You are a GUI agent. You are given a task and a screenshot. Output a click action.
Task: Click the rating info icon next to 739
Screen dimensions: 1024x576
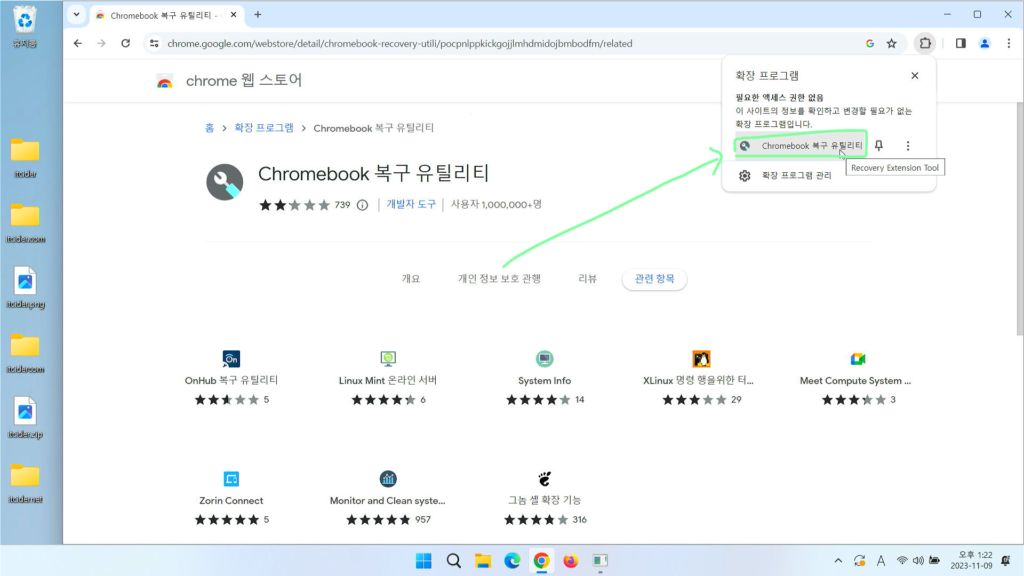362,205
